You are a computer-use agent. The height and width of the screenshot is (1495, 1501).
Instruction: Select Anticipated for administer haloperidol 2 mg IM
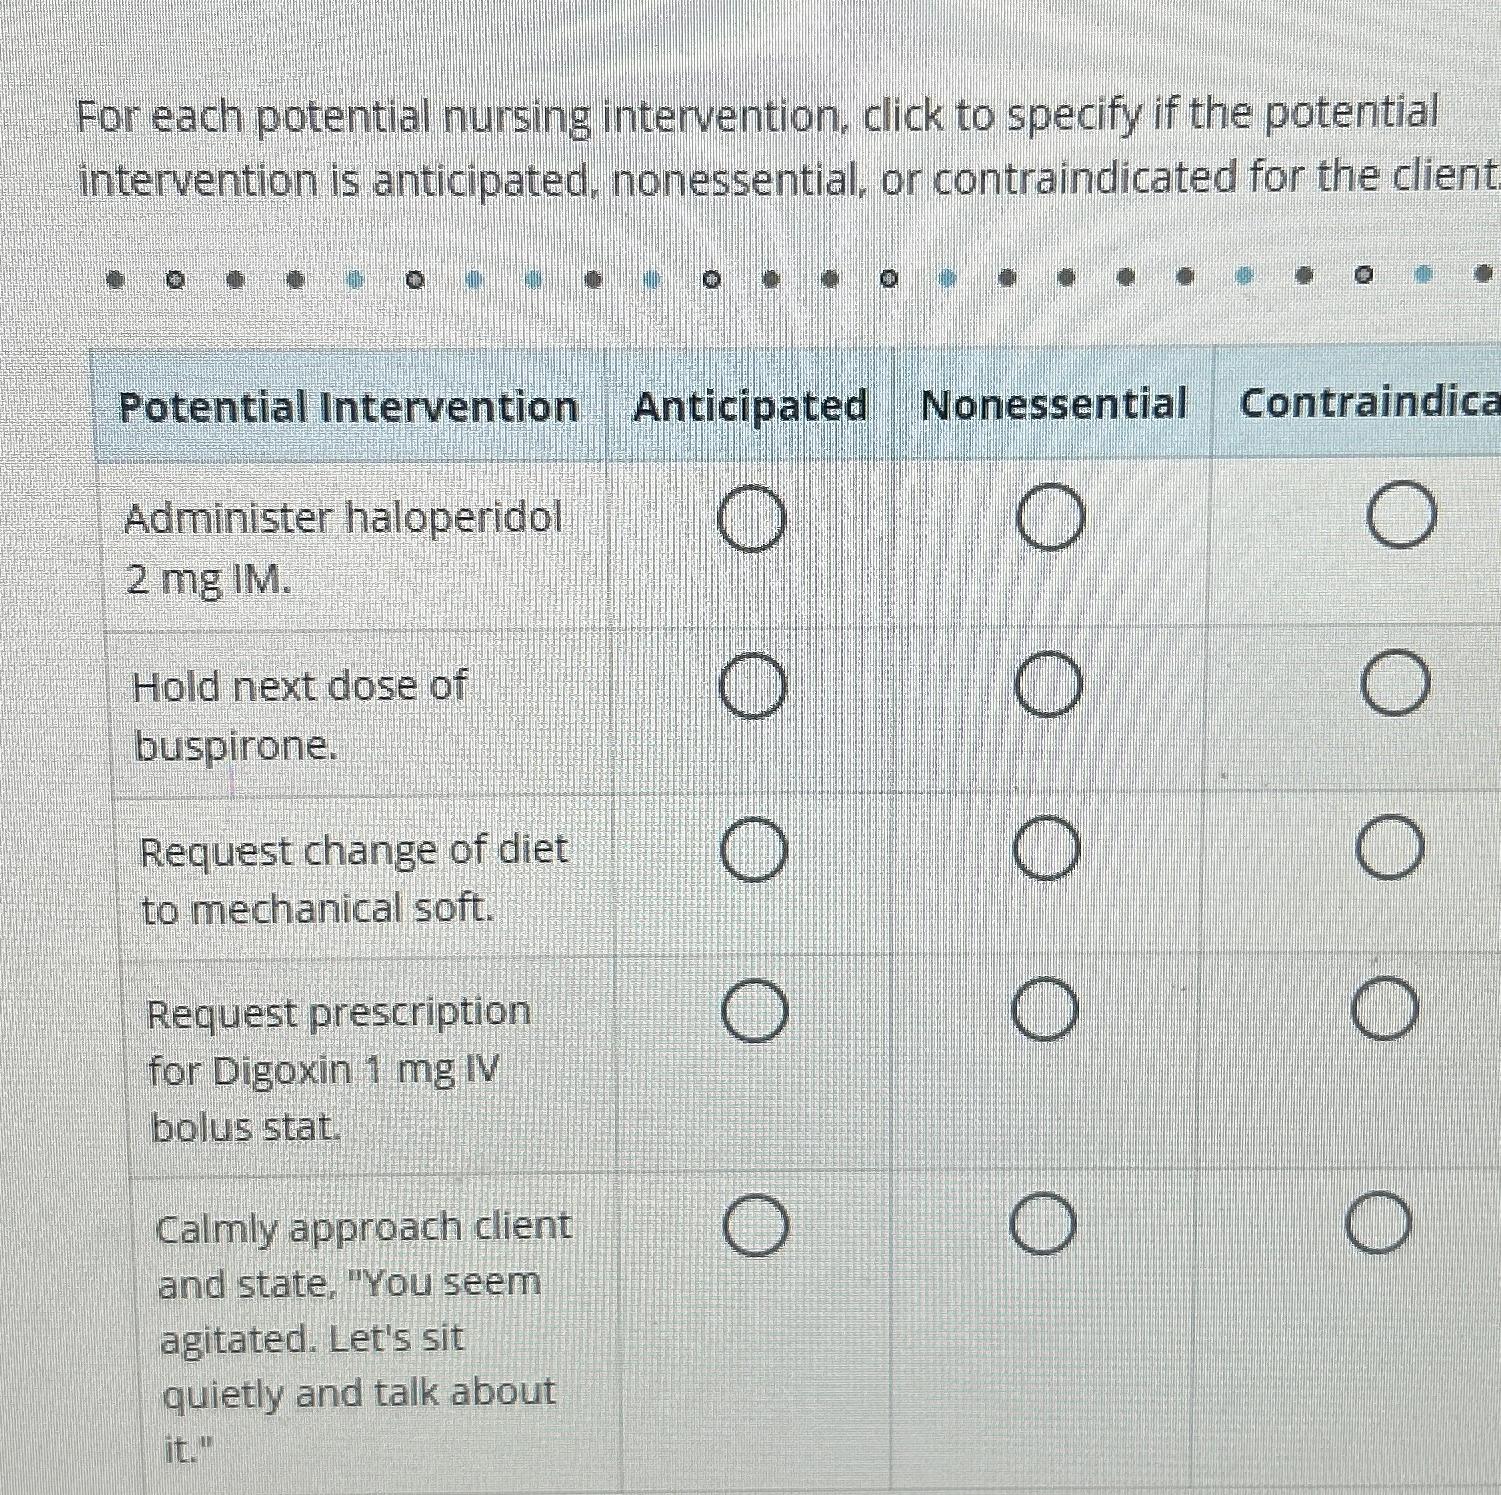pyautogui.click(x=752, y=518)
